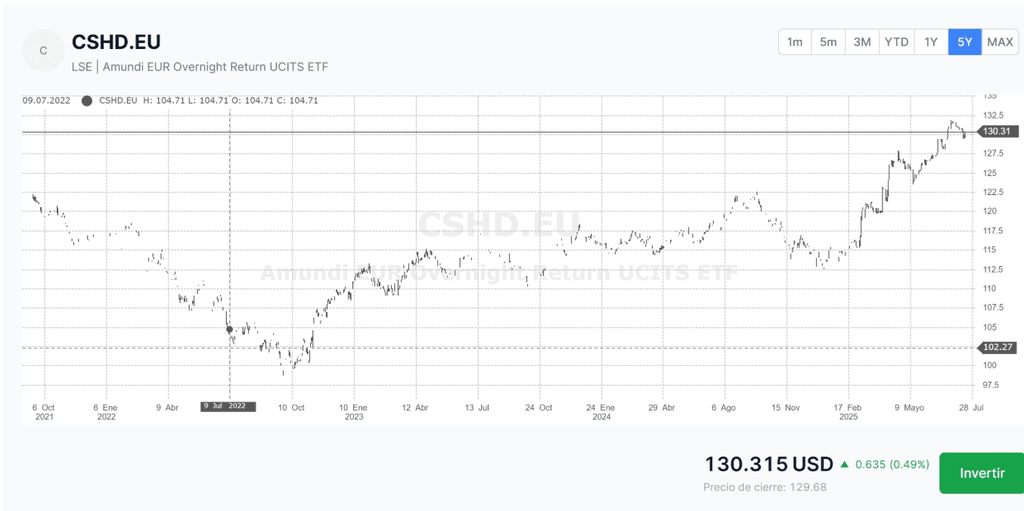Click the active 5Y range button
The image size is (1024, 511).
click(964, 42)
